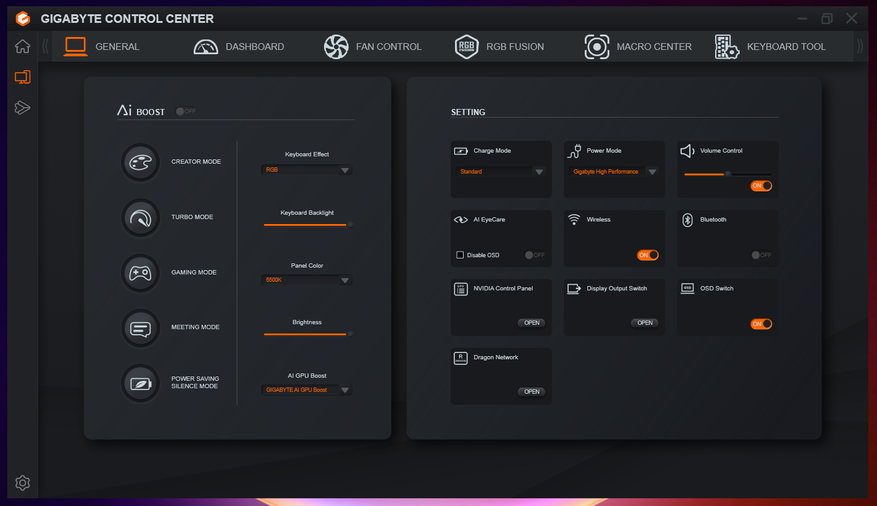Open the home icon in sidebar
877x506 pixels.
click(x=22, y=46)
